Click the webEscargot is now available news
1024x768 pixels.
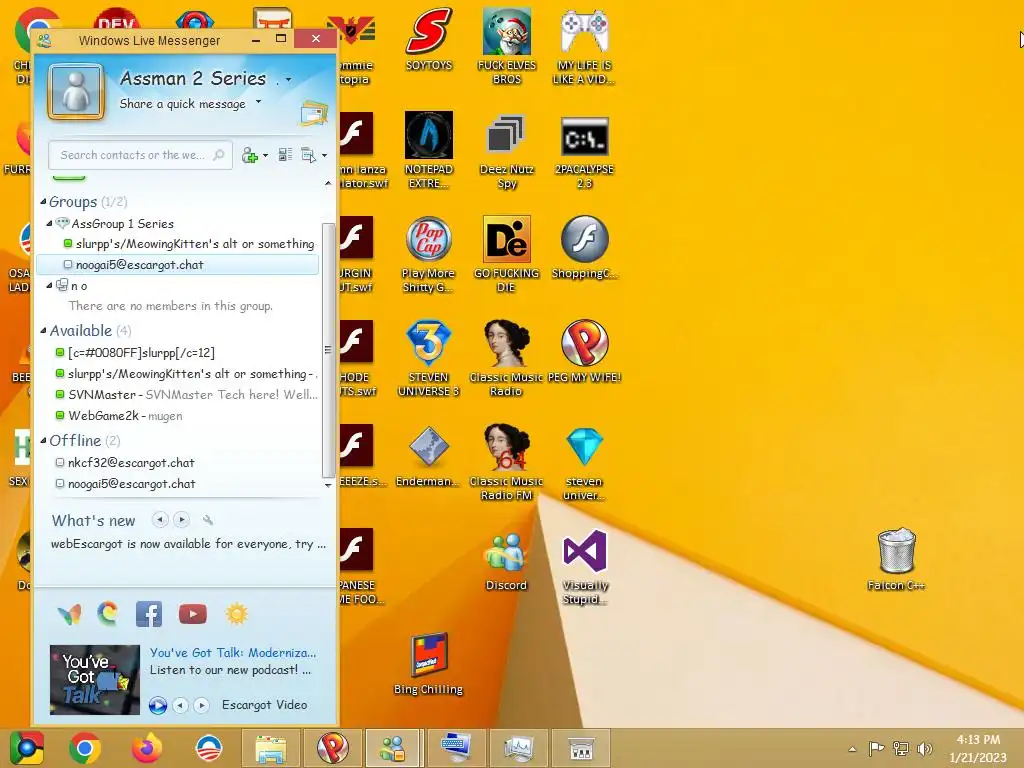tap(188, 544)
